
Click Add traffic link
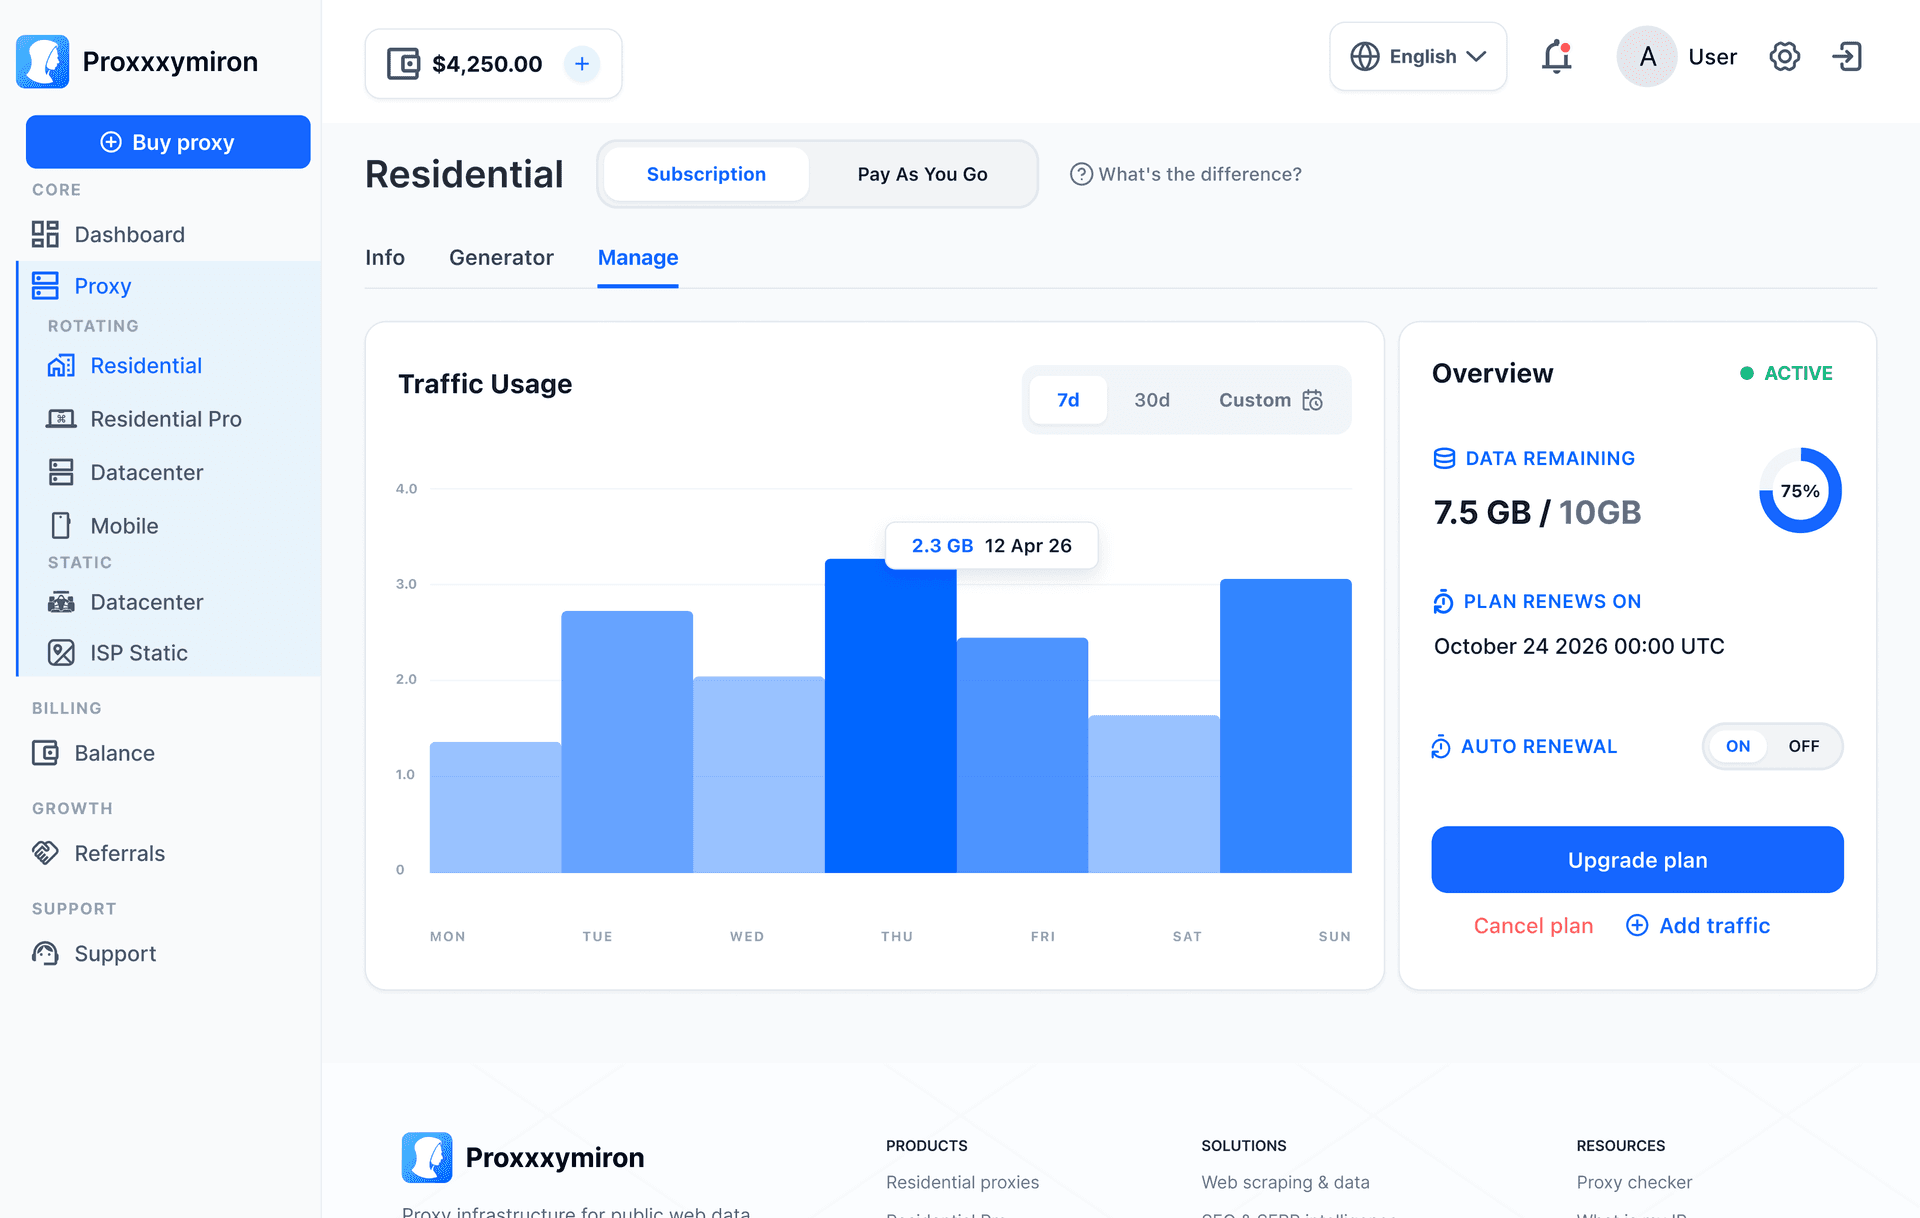click(1698, 926)
